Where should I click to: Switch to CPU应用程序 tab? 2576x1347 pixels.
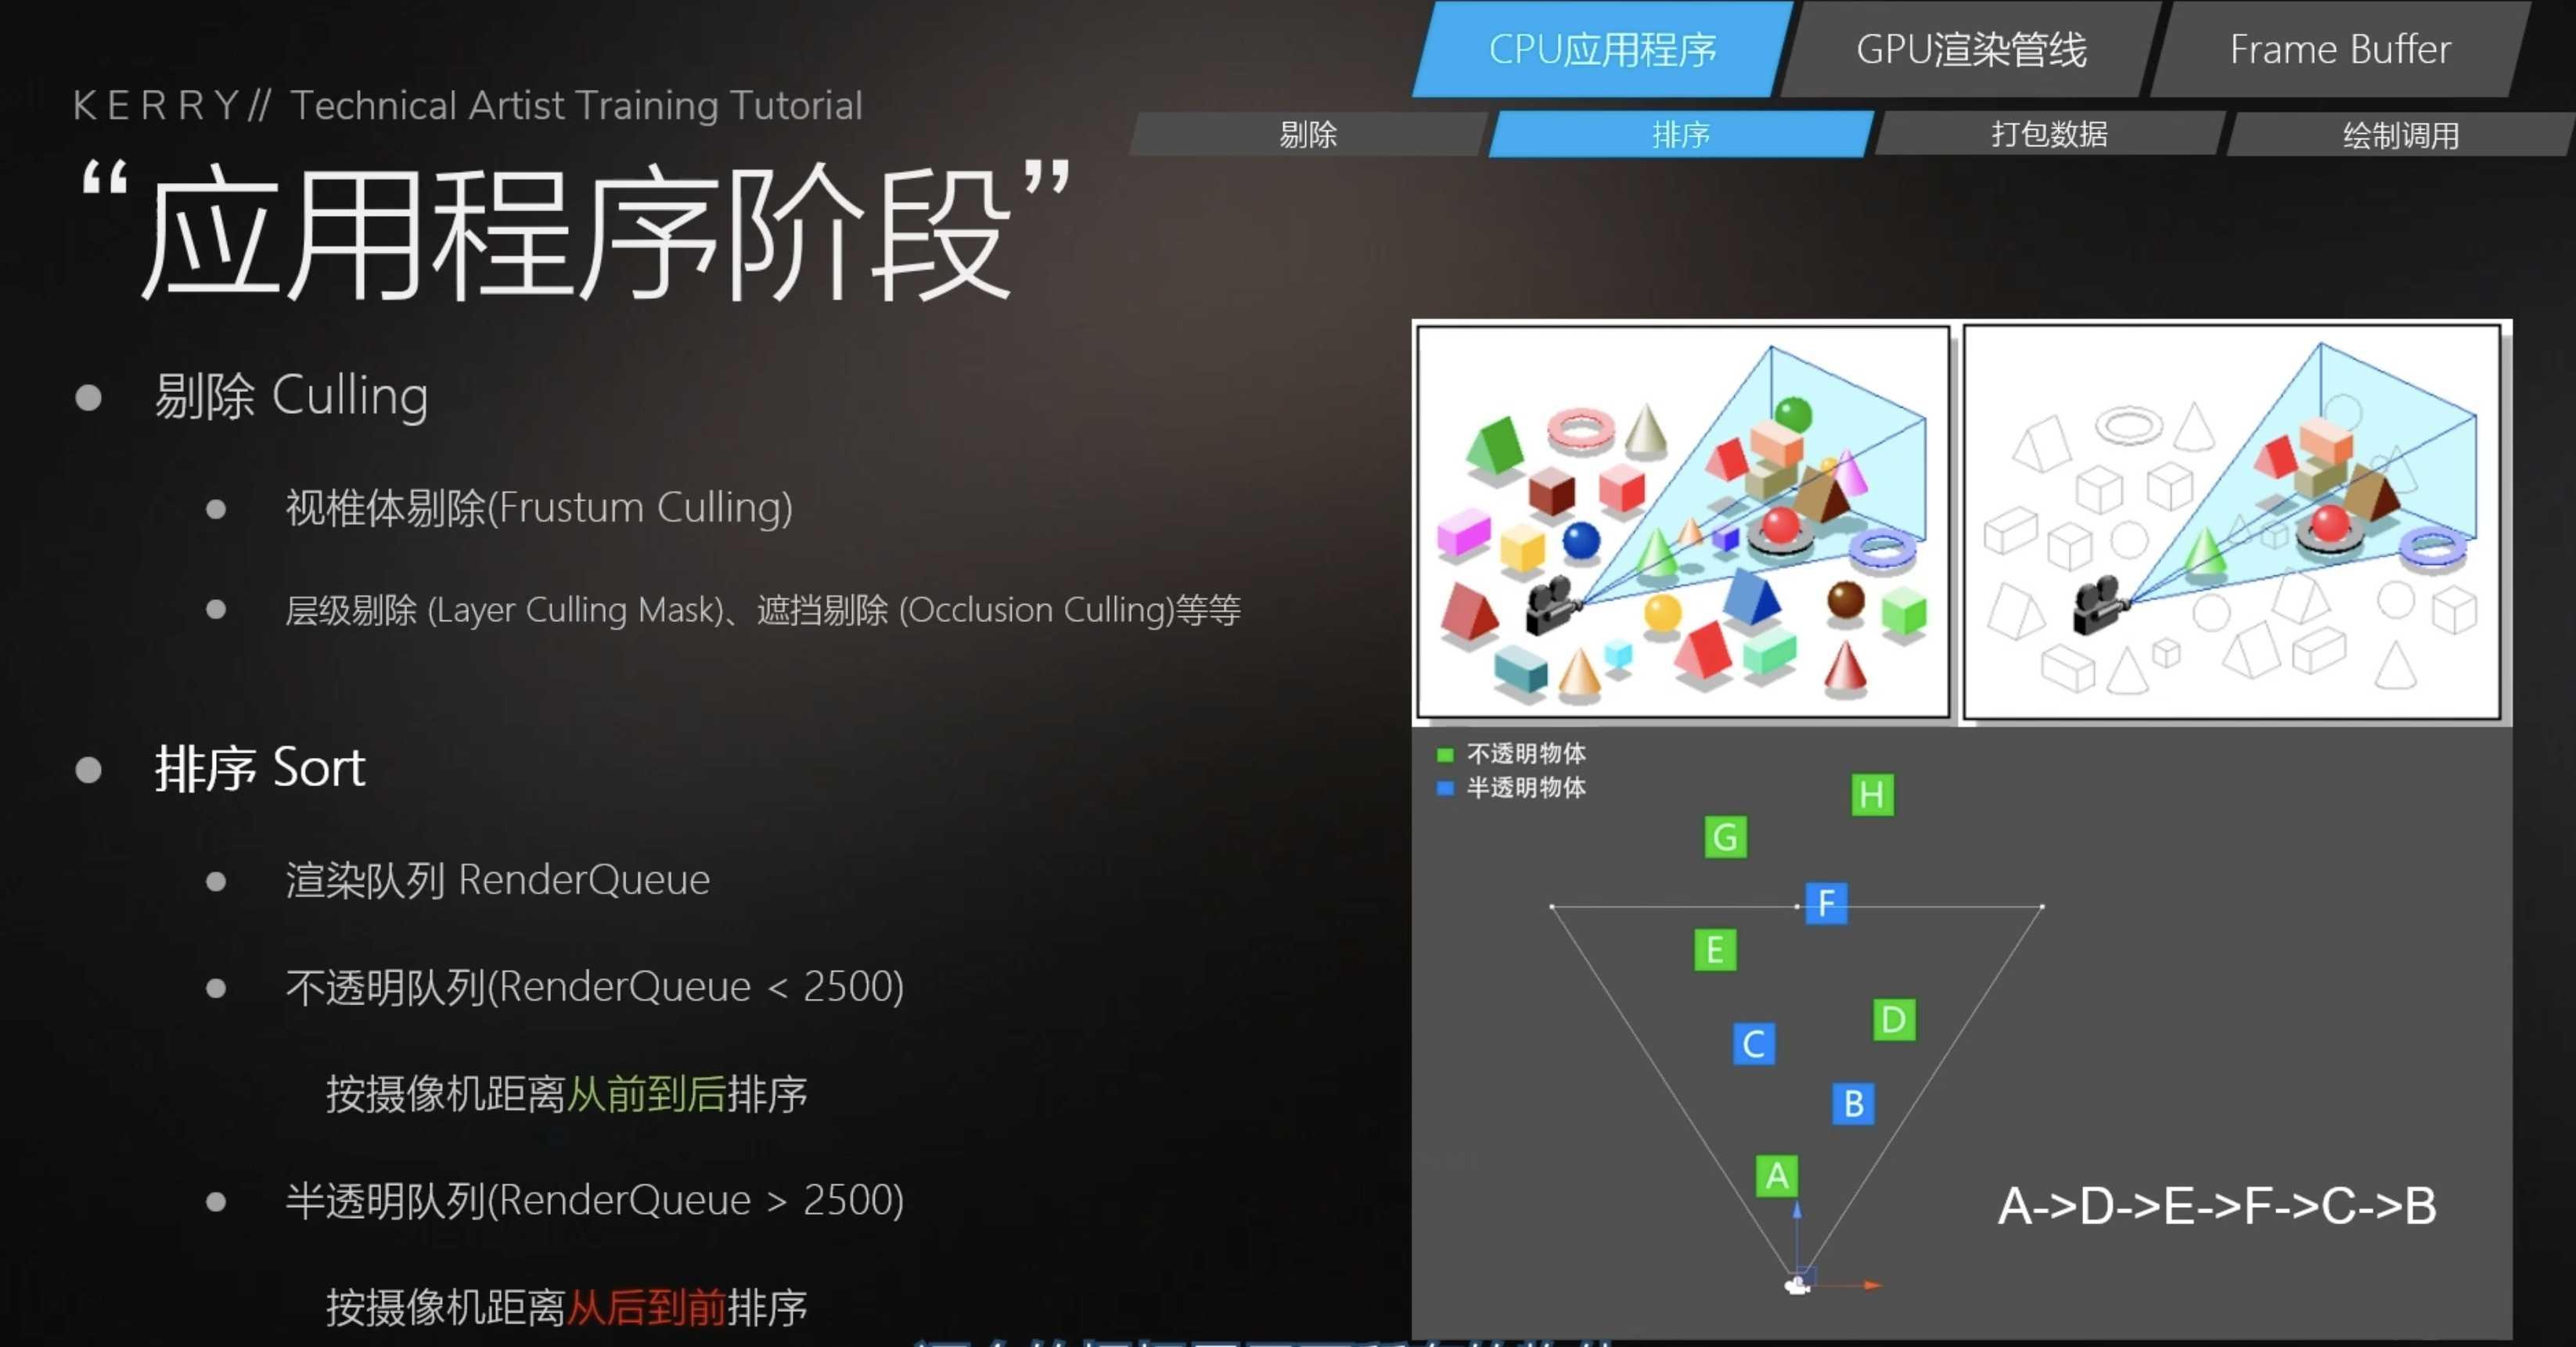coord(1602,49)
